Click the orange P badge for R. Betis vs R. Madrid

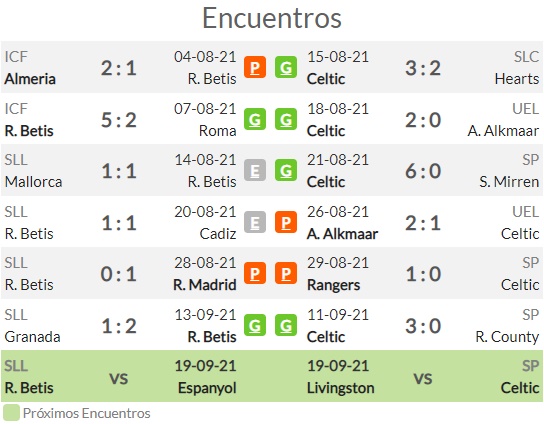[255, 273]
